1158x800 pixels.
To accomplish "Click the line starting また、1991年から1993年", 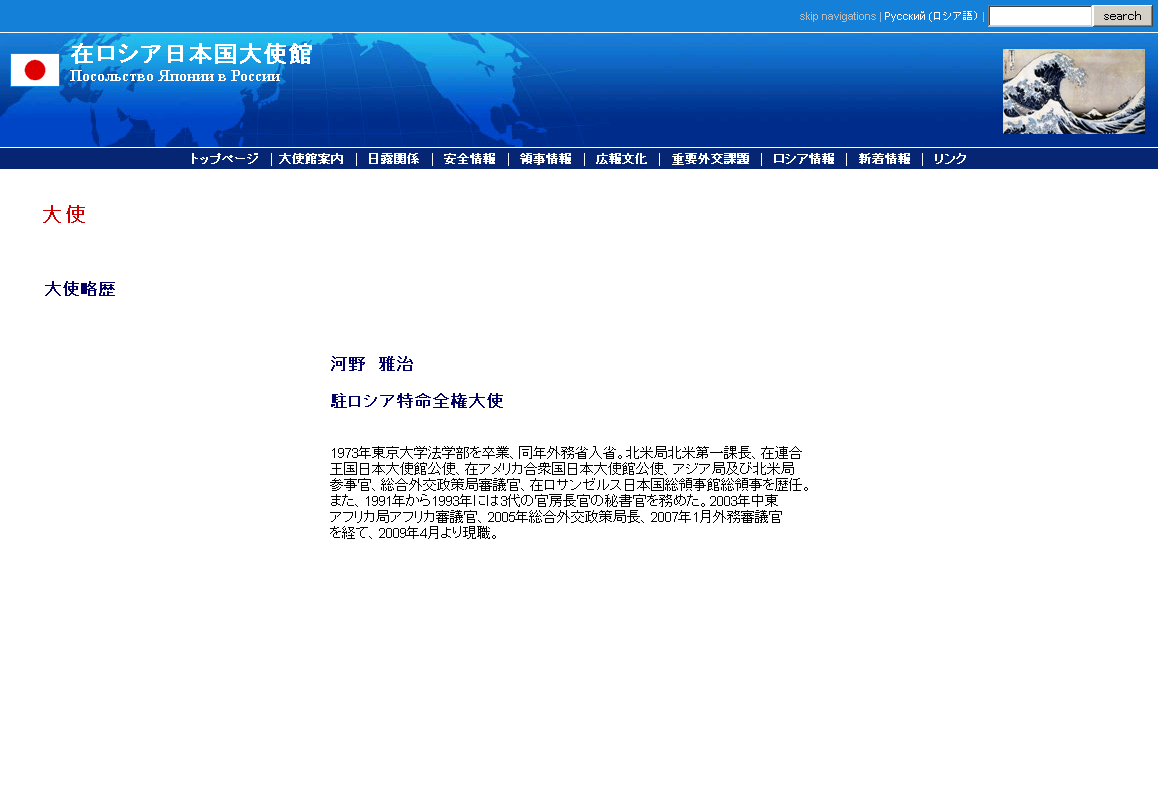I will [x=554, y=501].
